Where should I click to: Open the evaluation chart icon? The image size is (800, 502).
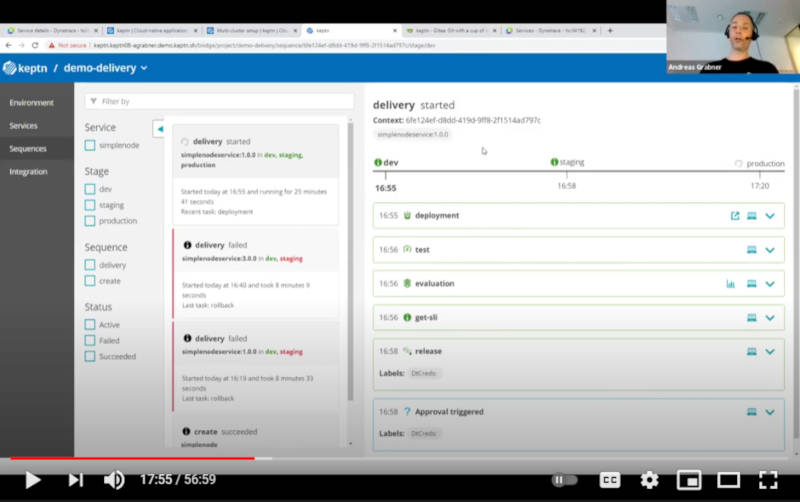(731, 284)
